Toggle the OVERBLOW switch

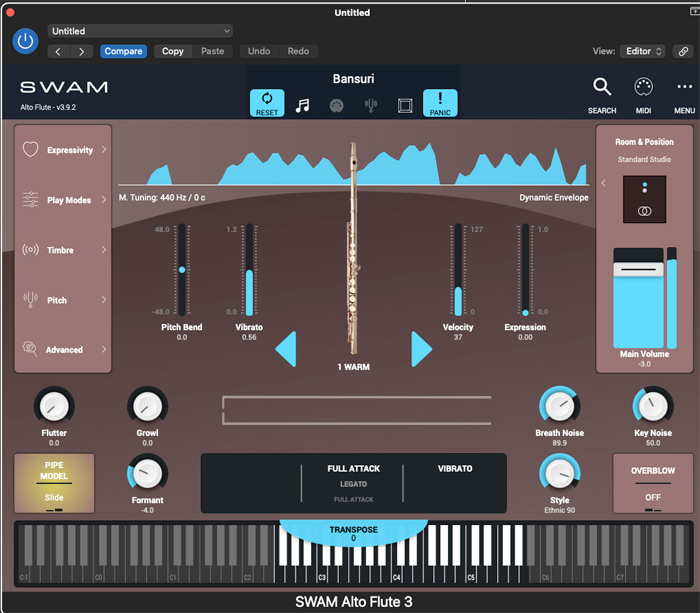click(x=652, y=484)
